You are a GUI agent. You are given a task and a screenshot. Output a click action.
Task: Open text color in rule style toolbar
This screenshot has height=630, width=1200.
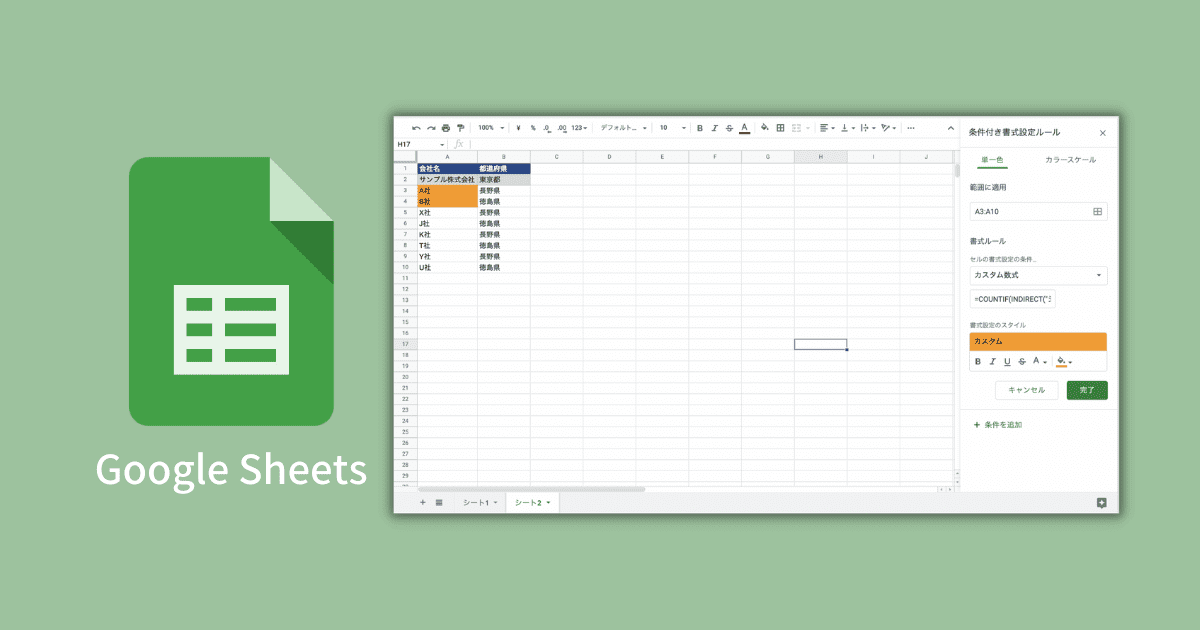(1038, 361)
